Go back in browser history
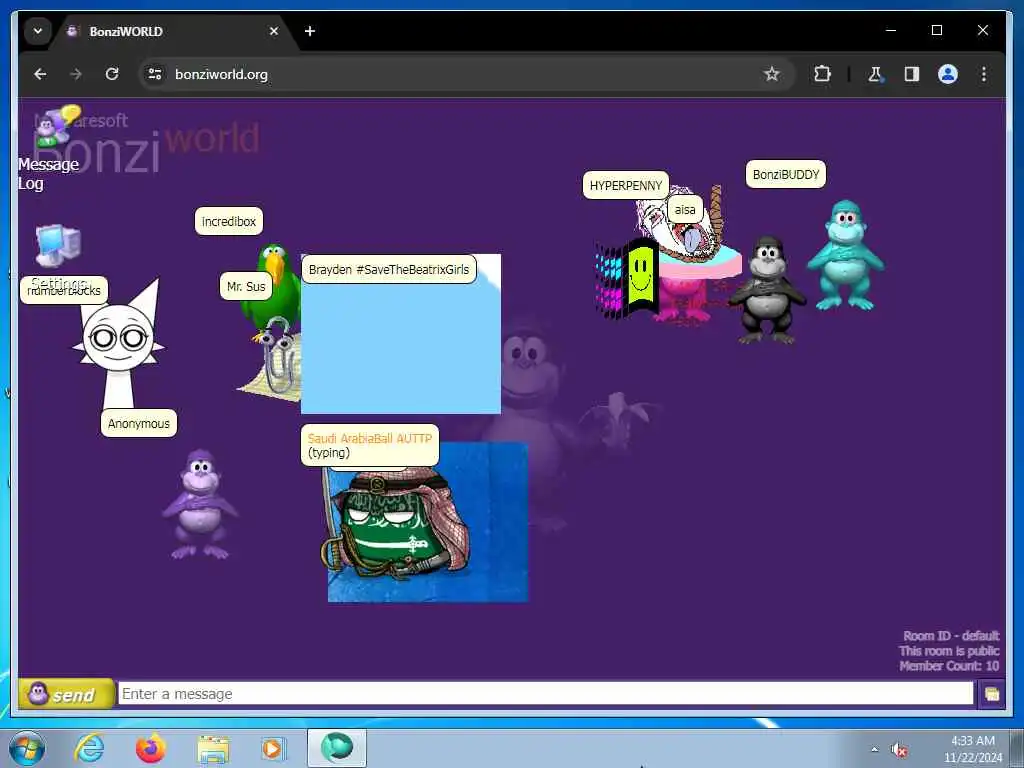 [x=40, y=74]
